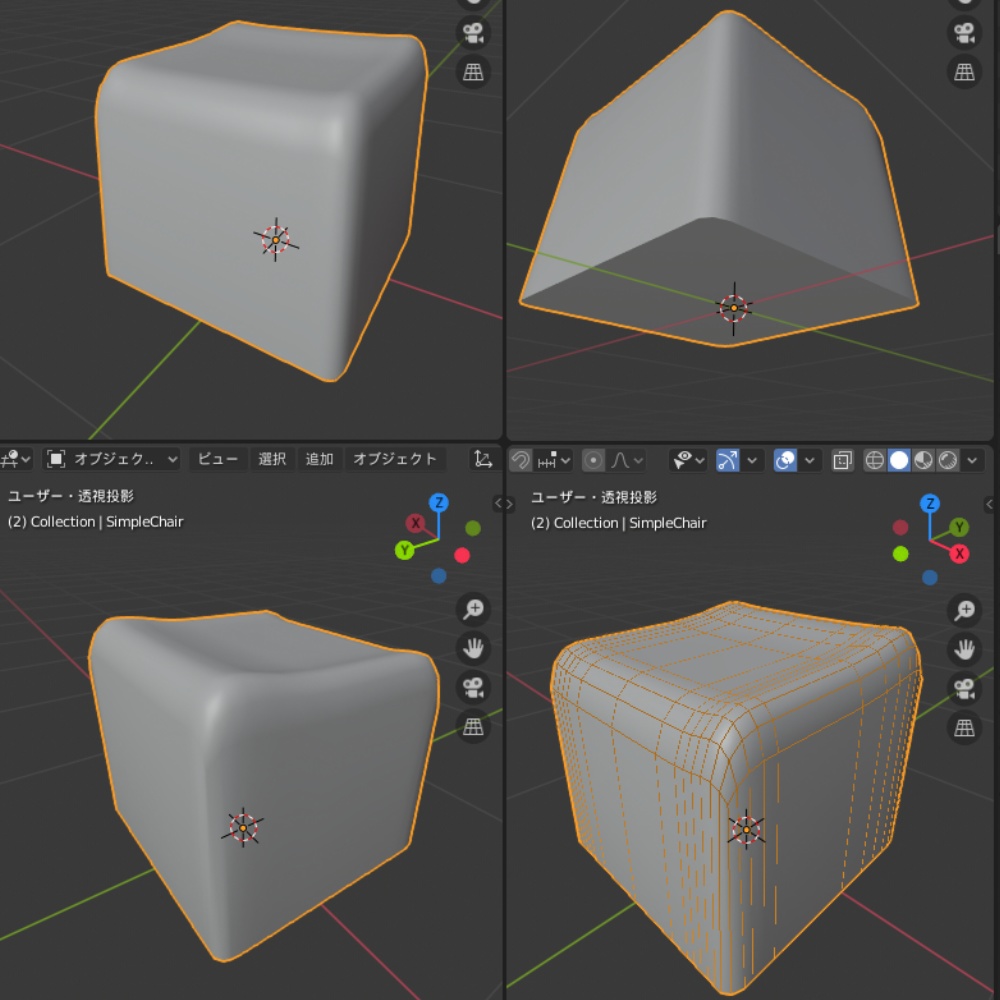The height and width of the screenshot is (1000, 1000).
Task: Open the ビュー menu
Action: (217, 459)
